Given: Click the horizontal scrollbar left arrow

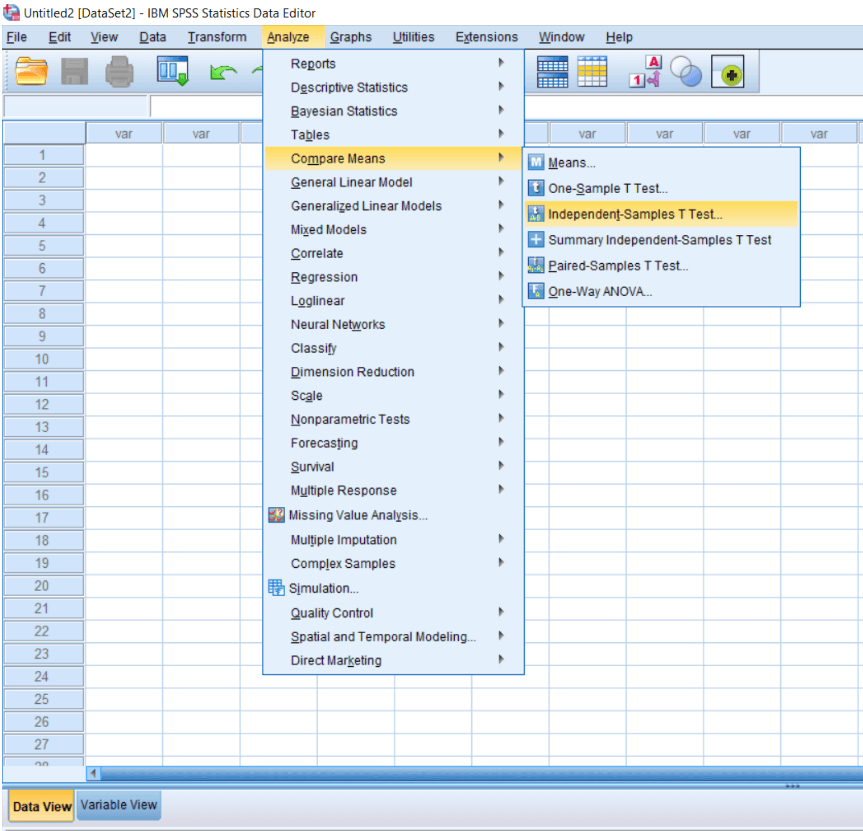Looking at the screenshot, I should (94, 773).
